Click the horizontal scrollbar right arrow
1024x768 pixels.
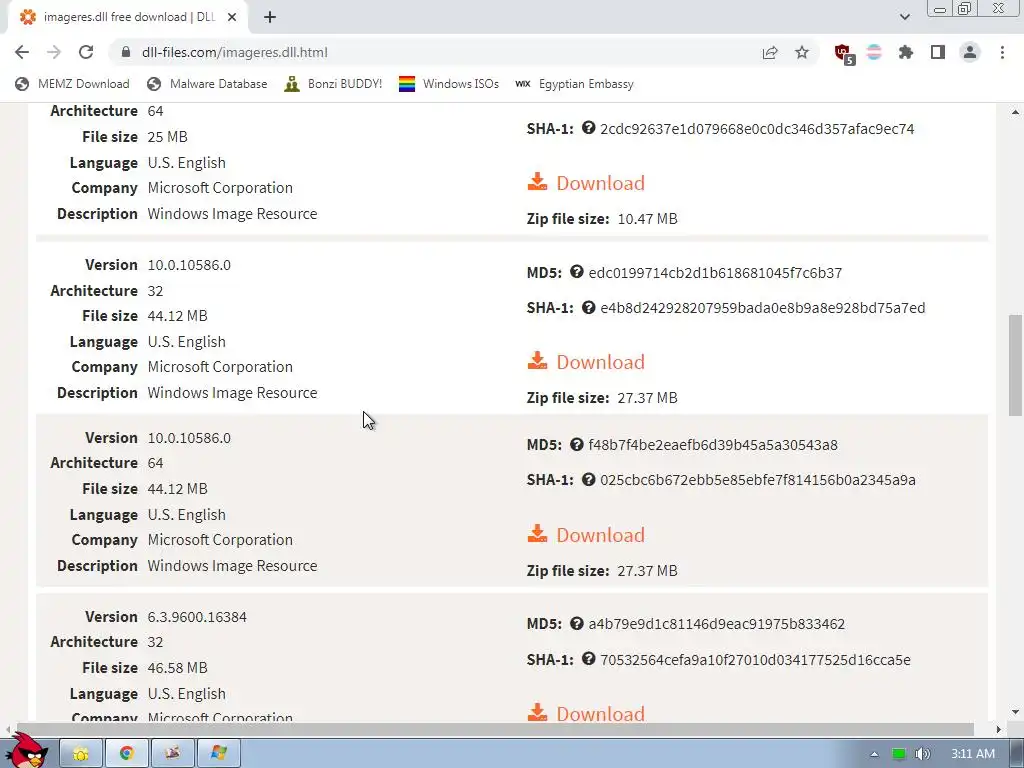999,729
